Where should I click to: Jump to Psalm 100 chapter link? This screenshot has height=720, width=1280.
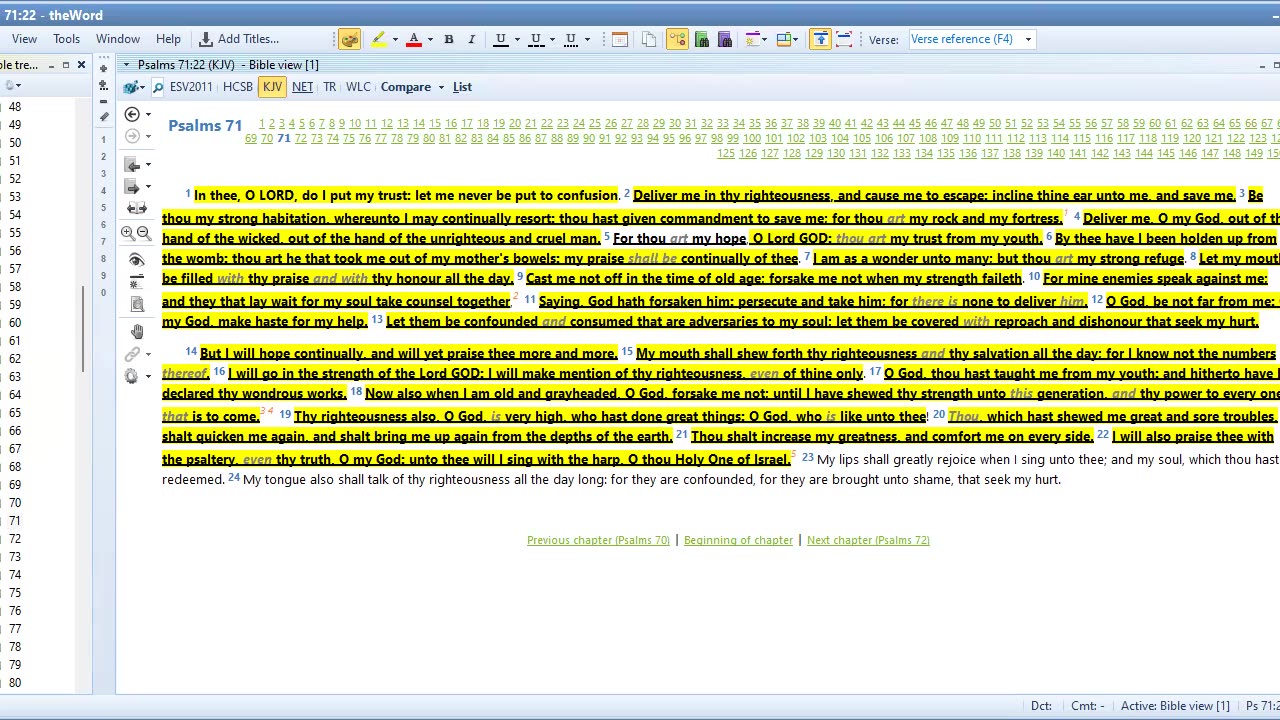pos(752,139)
